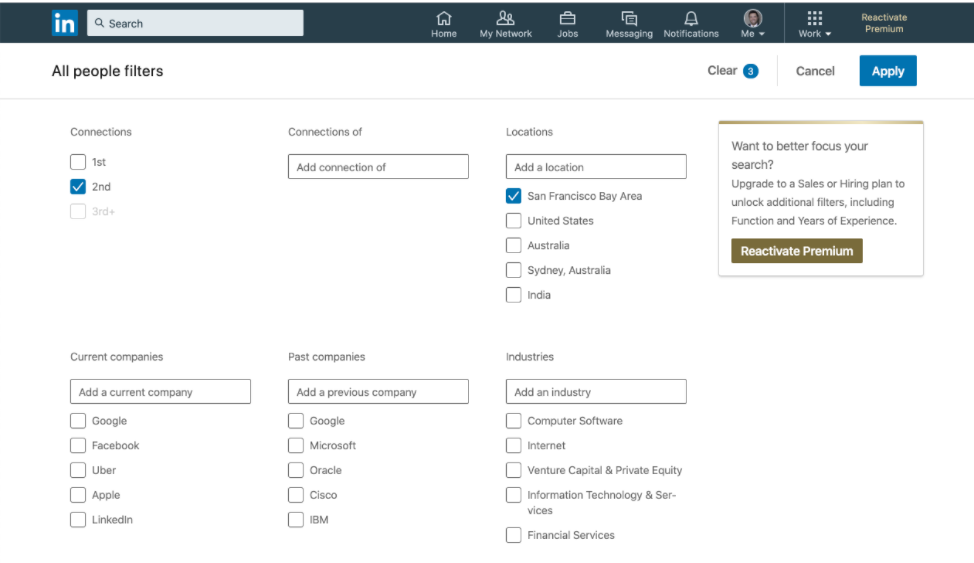This screenshot has height=563, width=974.
Task: Apply the selected people filters
Action: point(888,71)
